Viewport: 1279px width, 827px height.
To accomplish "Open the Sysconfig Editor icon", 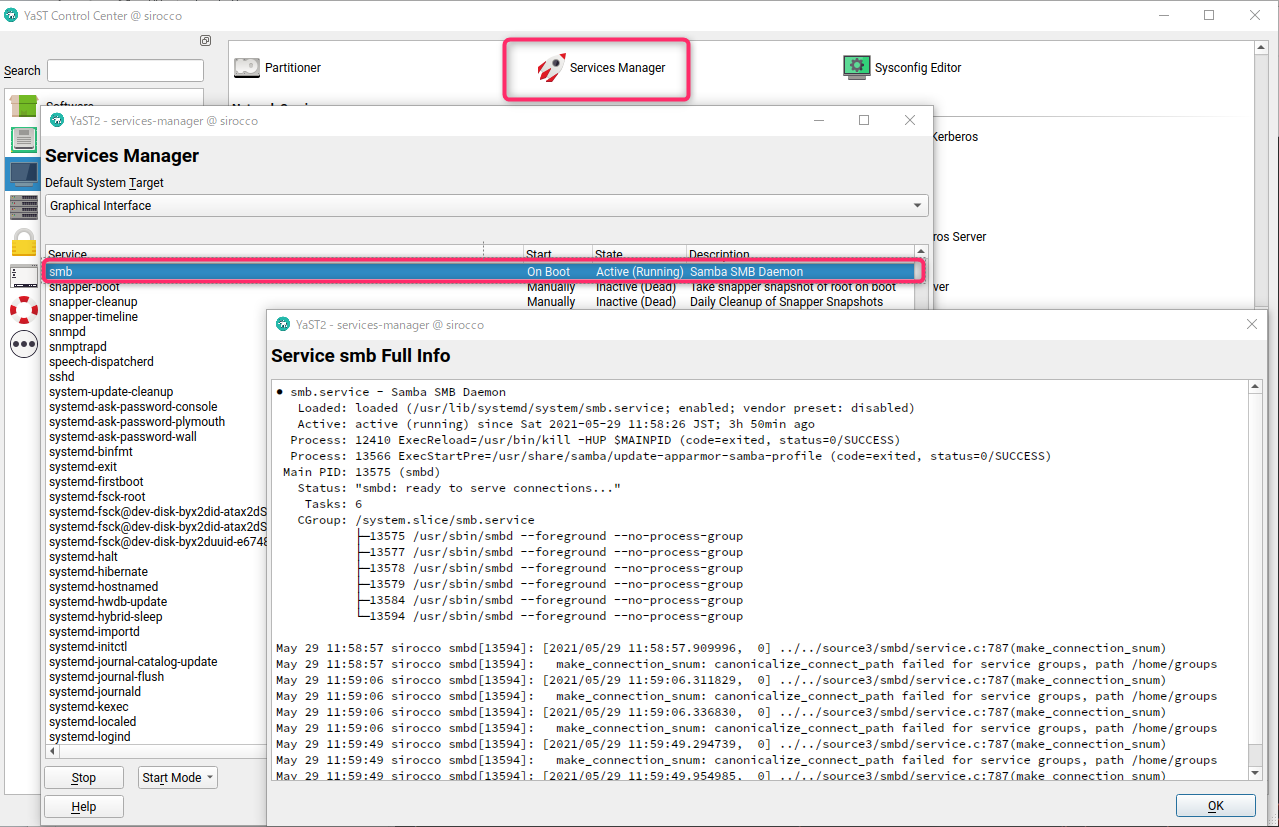I will (x=856, y=67).
